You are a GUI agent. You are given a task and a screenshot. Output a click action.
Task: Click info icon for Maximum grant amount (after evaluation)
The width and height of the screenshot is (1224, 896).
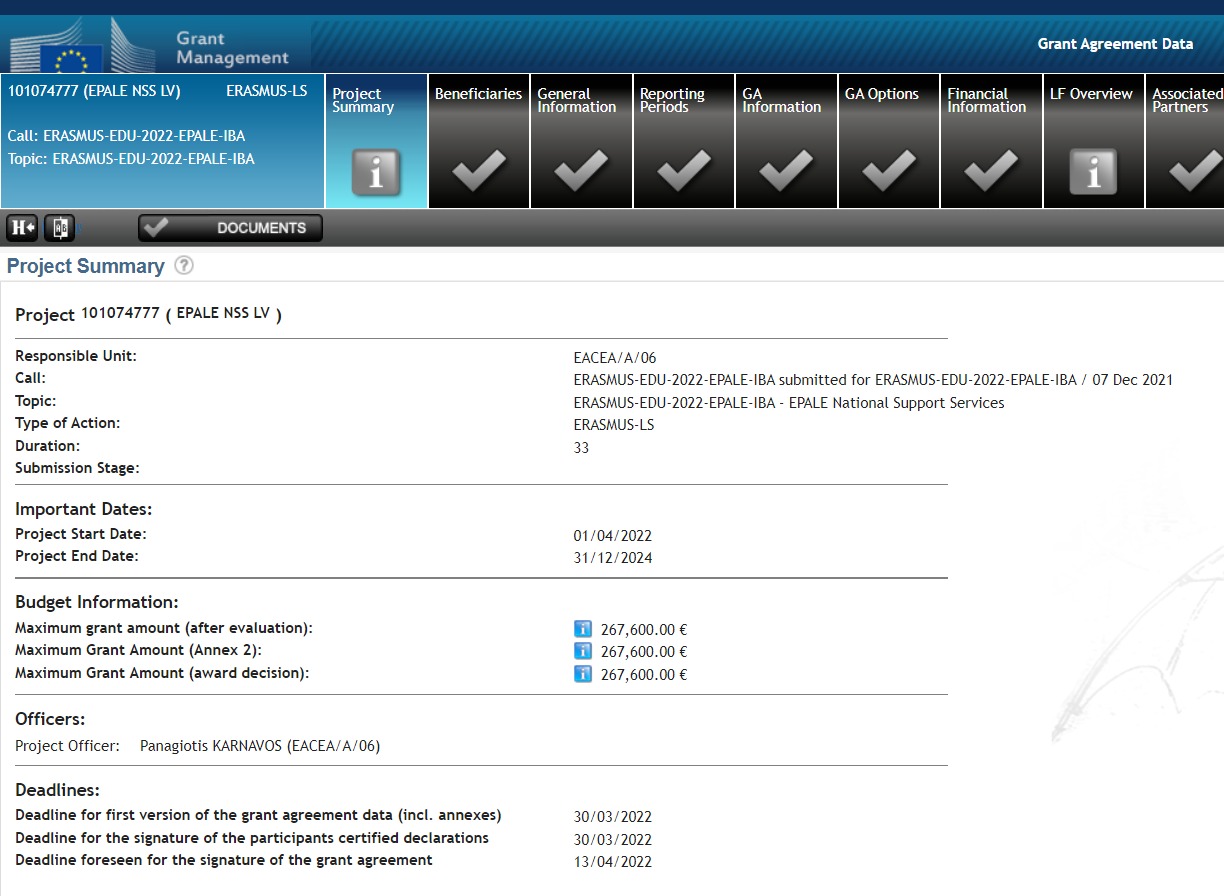[583, 629]
